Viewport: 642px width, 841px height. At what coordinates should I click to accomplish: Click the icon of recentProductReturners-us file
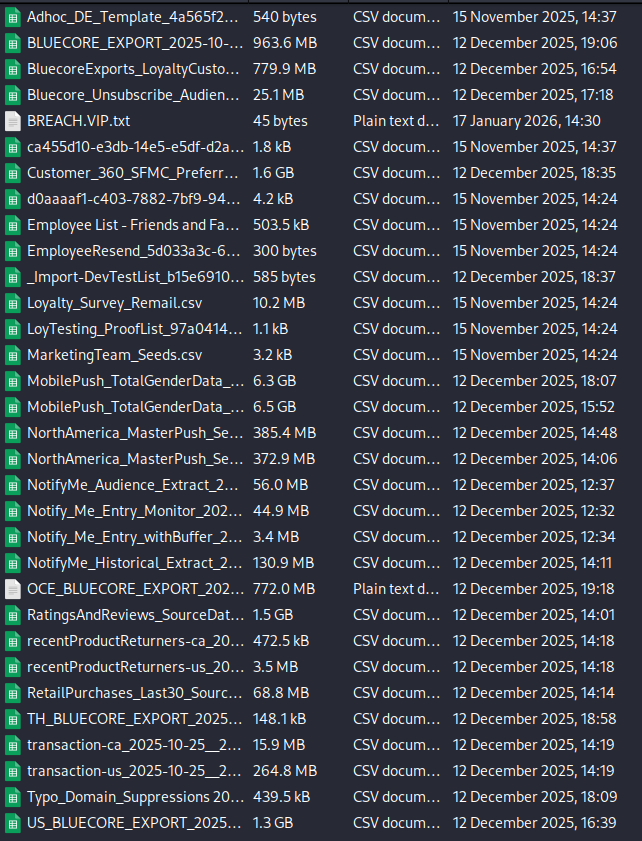(x=12, y=667)
